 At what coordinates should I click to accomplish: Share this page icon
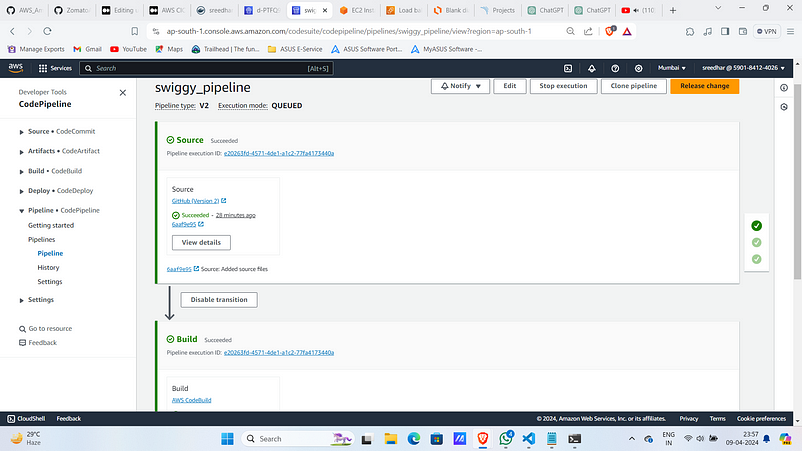coord(588,31)
